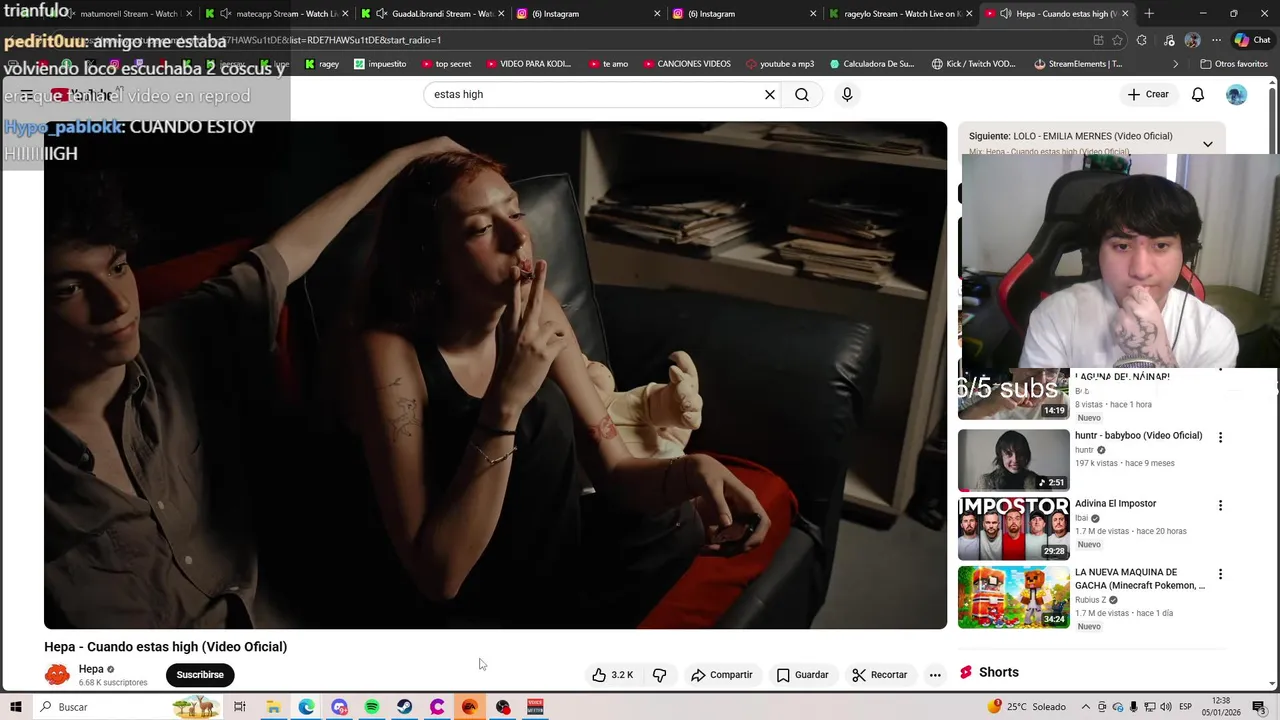Open Windows notification center
Viewport: 1280px width, 720px height.
click(x=1259, y=707)
